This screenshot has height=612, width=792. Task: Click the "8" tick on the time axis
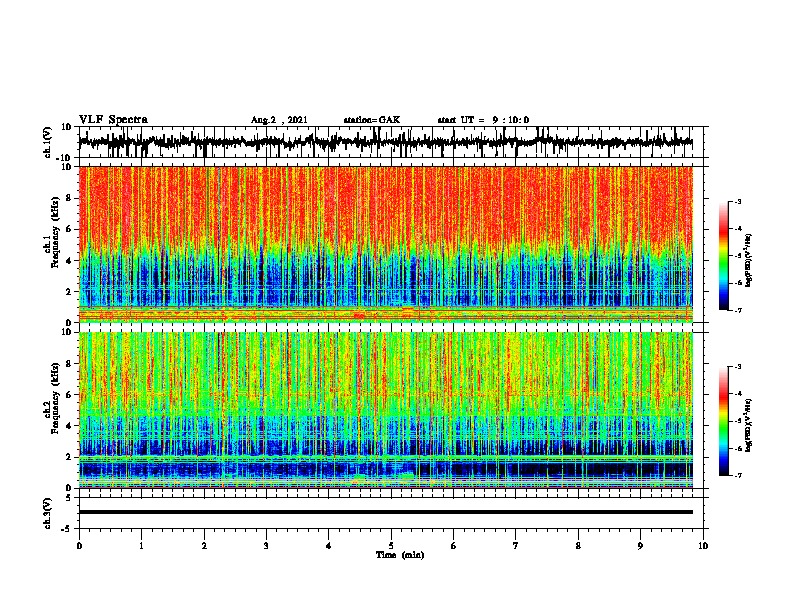(578, 546)
